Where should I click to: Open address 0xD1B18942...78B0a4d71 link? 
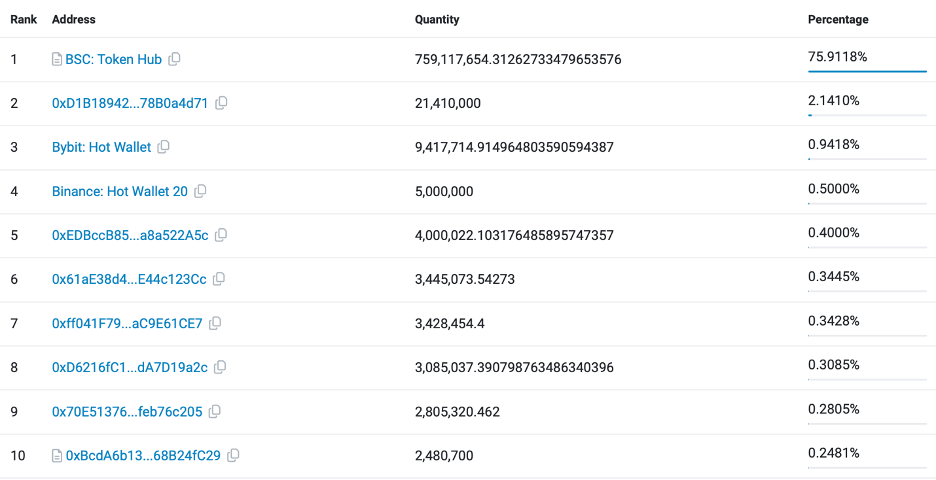point(130,103)
